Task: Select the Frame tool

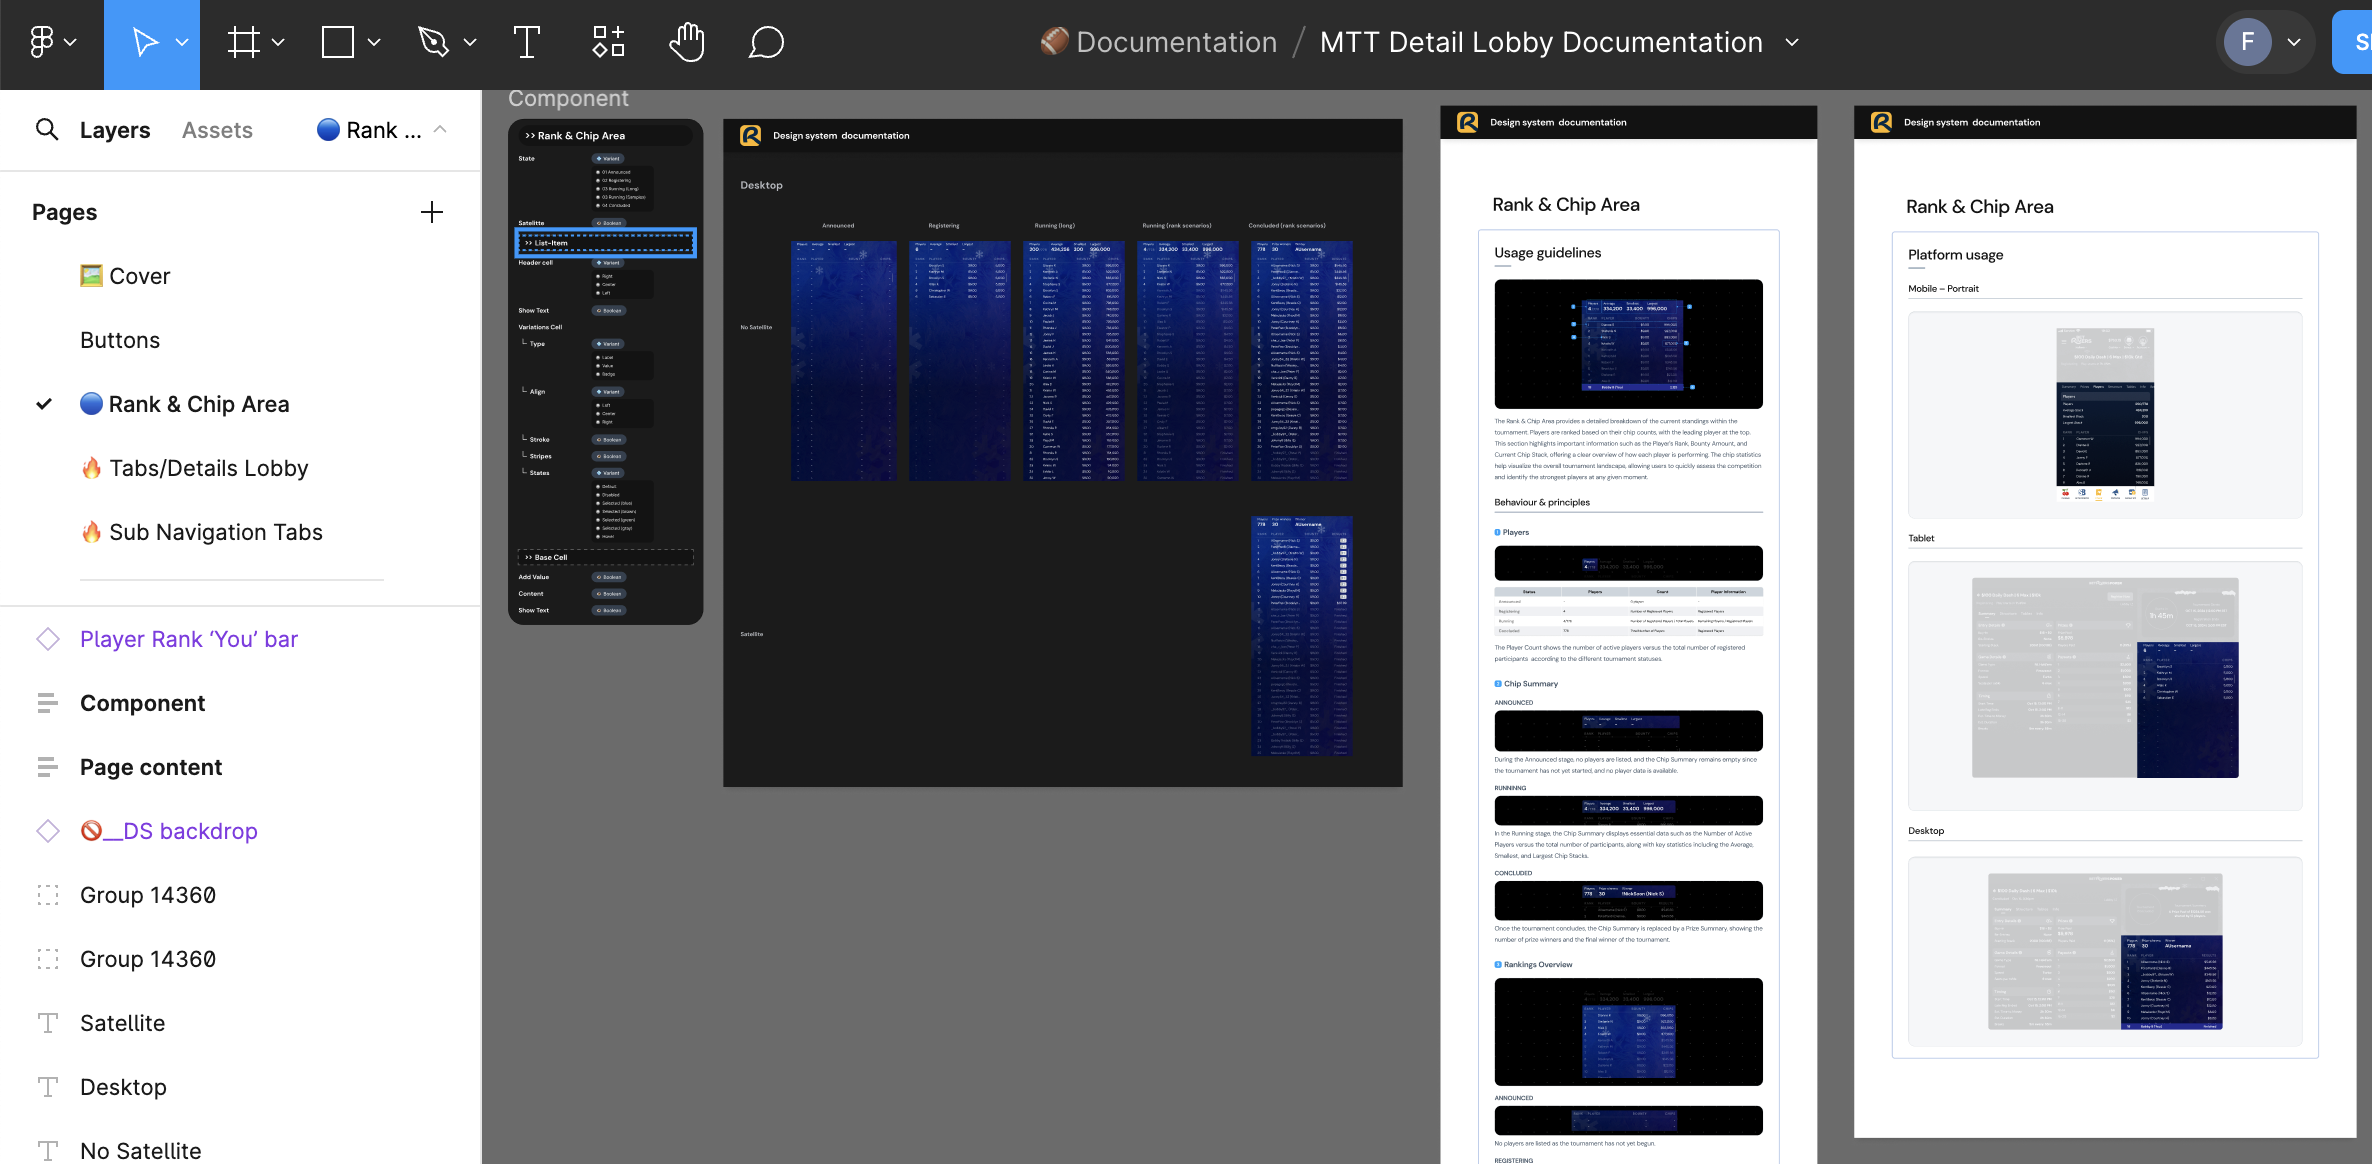Action: [x=243, y=42]
